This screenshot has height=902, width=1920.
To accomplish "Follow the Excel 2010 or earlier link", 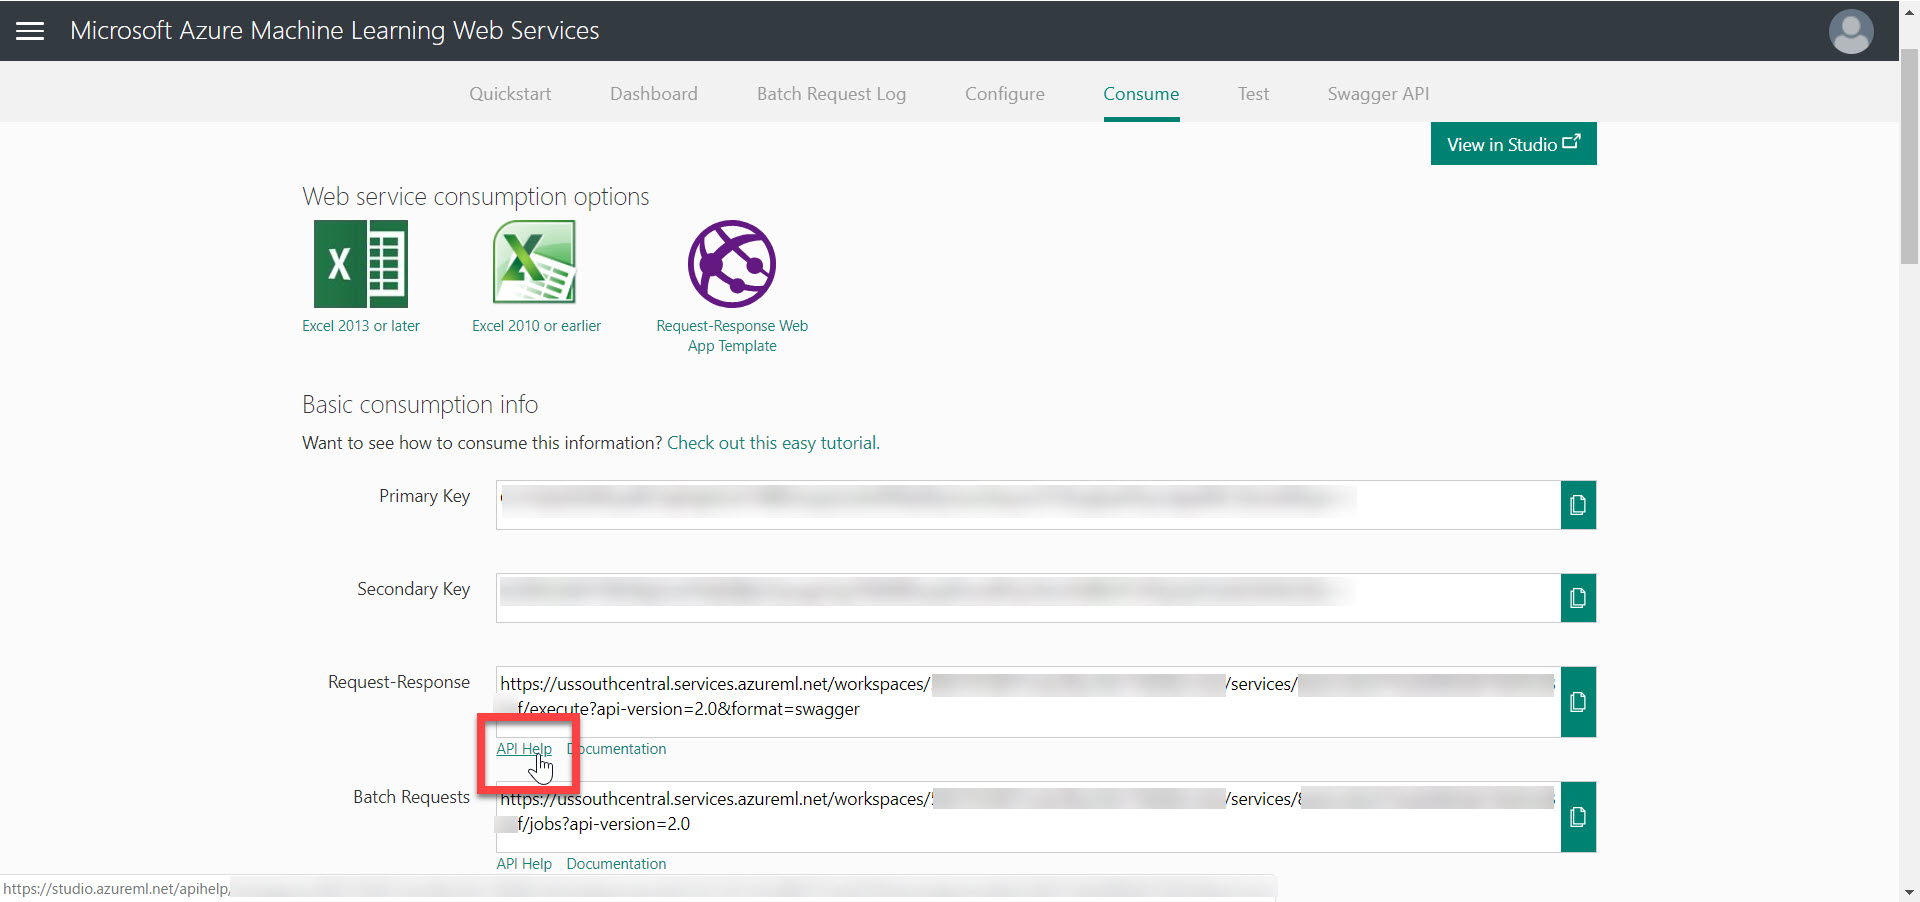I will [x=536, y=326].
